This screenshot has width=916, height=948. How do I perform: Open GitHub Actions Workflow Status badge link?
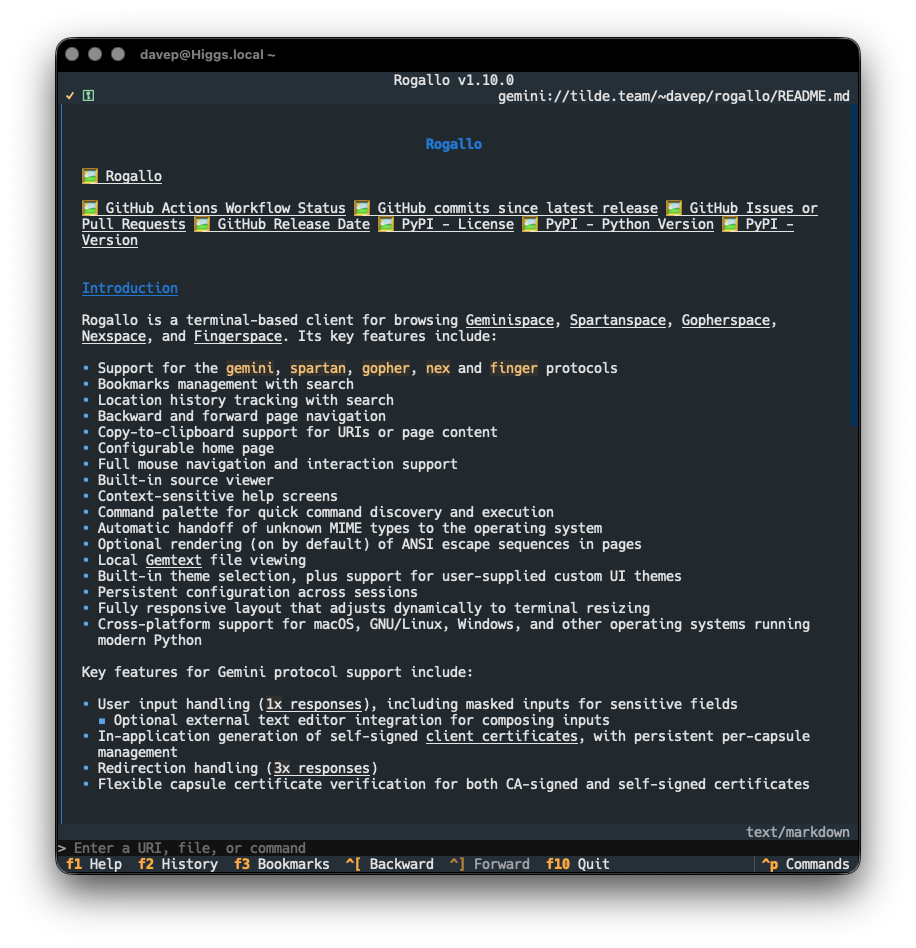226,208
